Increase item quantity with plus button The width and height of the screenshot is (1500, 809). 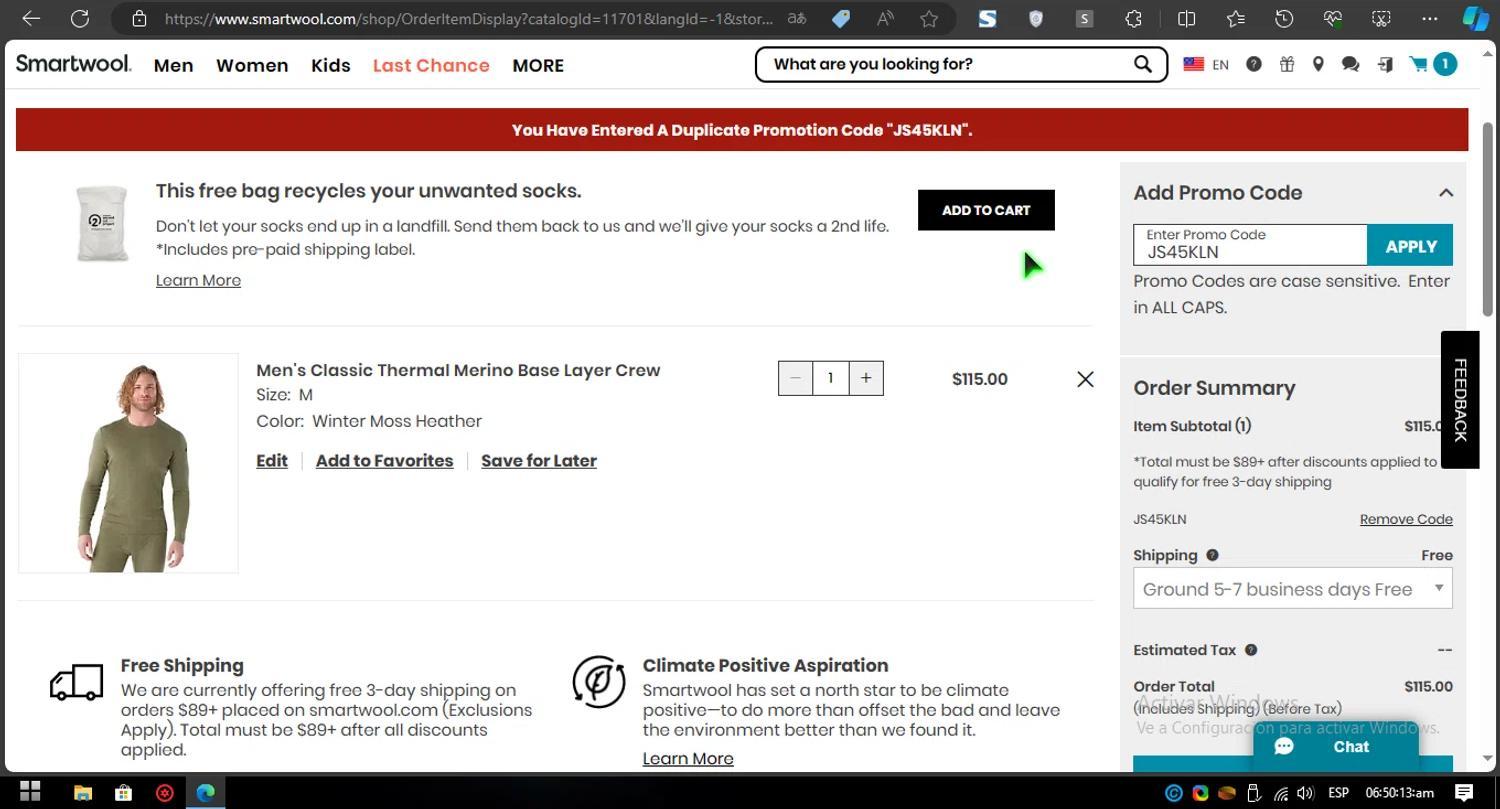pos(866,378)
